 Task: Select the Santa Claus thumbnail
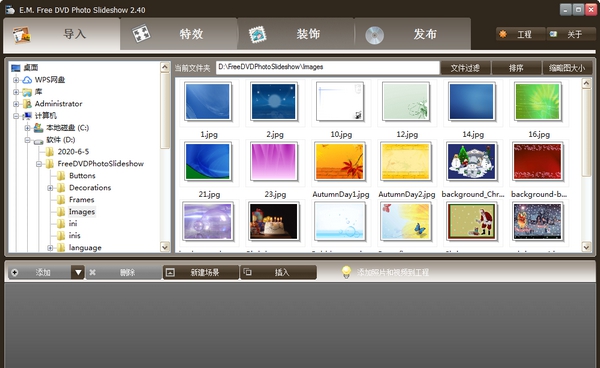472,221
